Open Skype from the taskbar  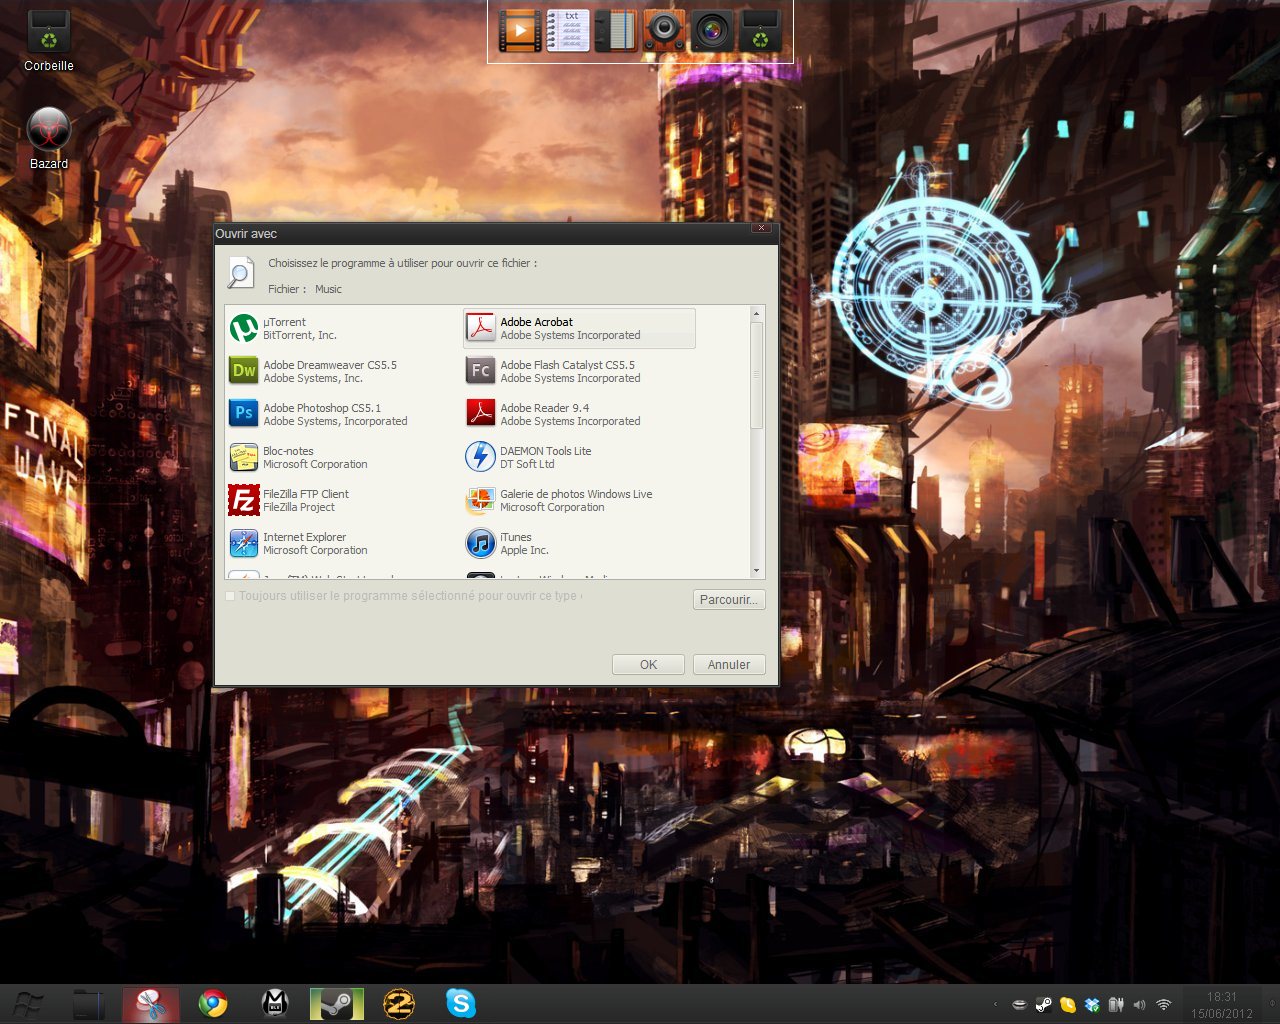460,1003
